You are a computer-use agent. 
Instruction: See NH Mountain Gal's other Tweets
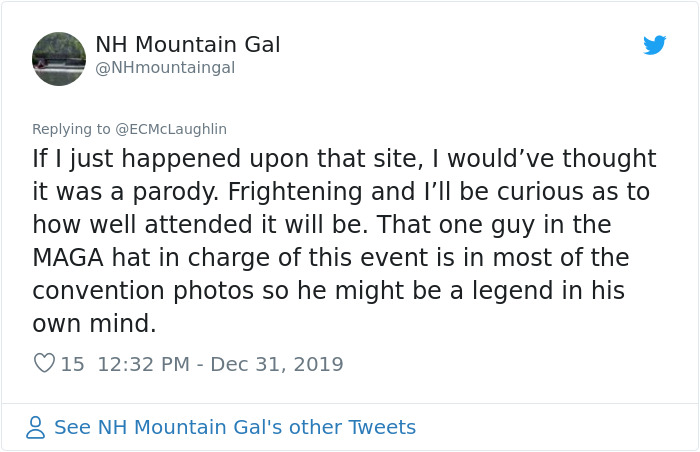(x=234, y=428)
